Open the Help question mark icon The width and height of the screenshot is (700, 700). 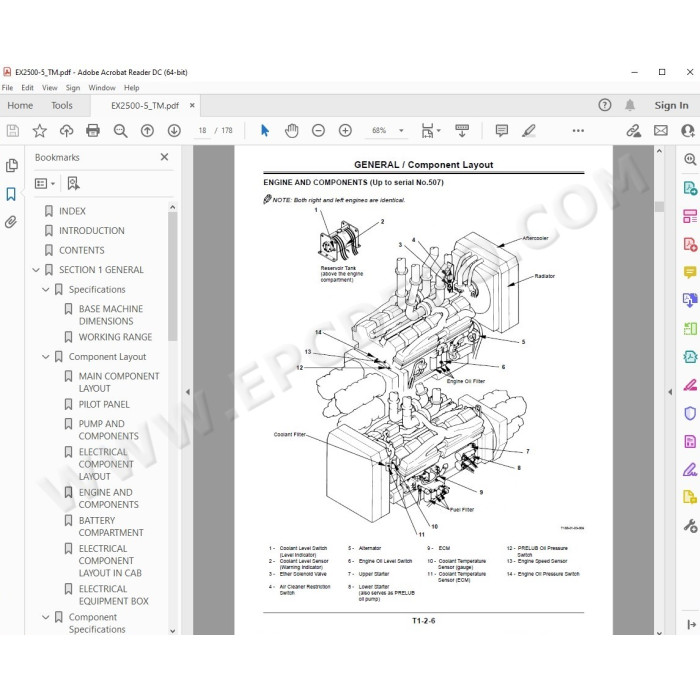[604, 105]
